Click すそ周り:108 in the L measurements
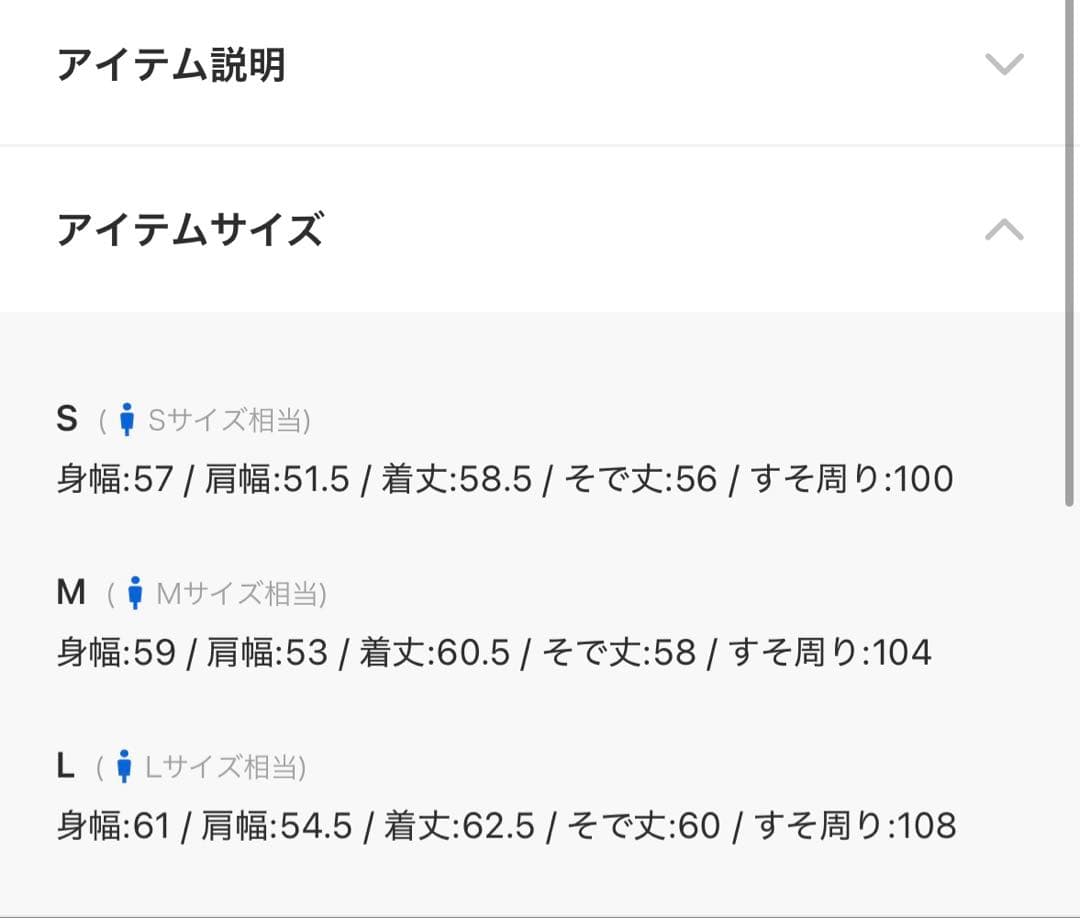This screenshot has height=918, width=1080. [855, 826]
